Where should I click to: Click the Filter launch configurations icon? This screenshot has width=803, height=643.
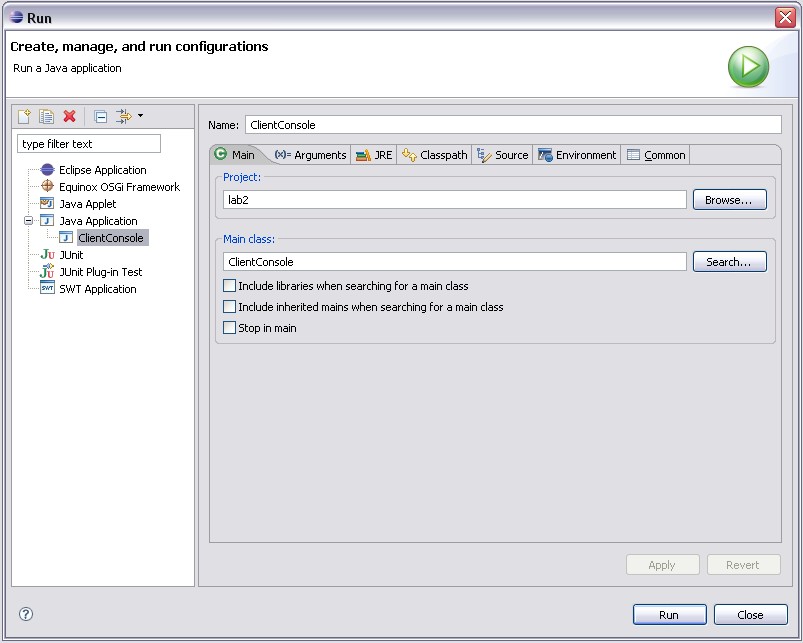(x=123, y=116)
